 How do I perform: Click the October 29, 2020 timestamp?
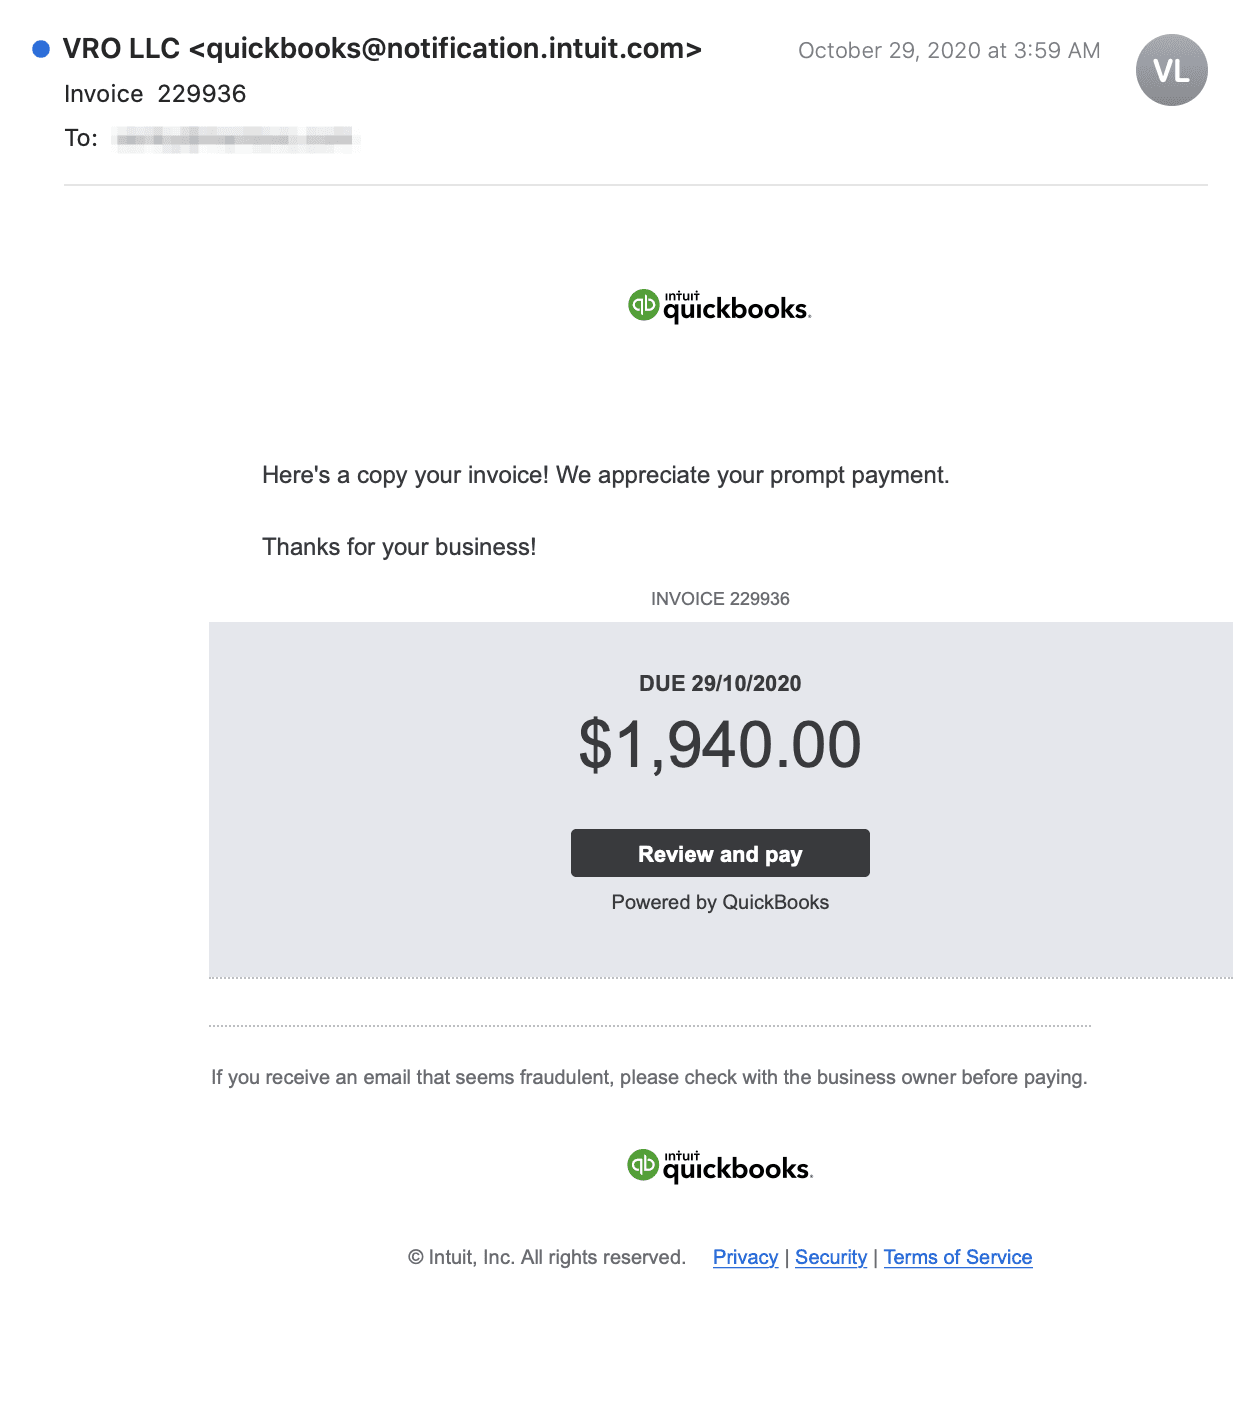(x=948, y=51)
